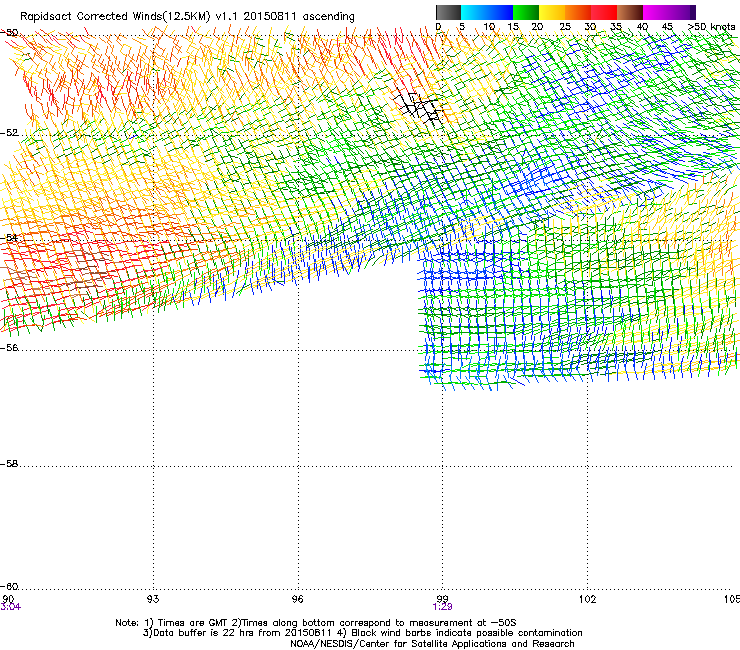The image size is (740, 650).
Task: Click the cluster of black contamination wind barbs
Action: tap(419, 108)
